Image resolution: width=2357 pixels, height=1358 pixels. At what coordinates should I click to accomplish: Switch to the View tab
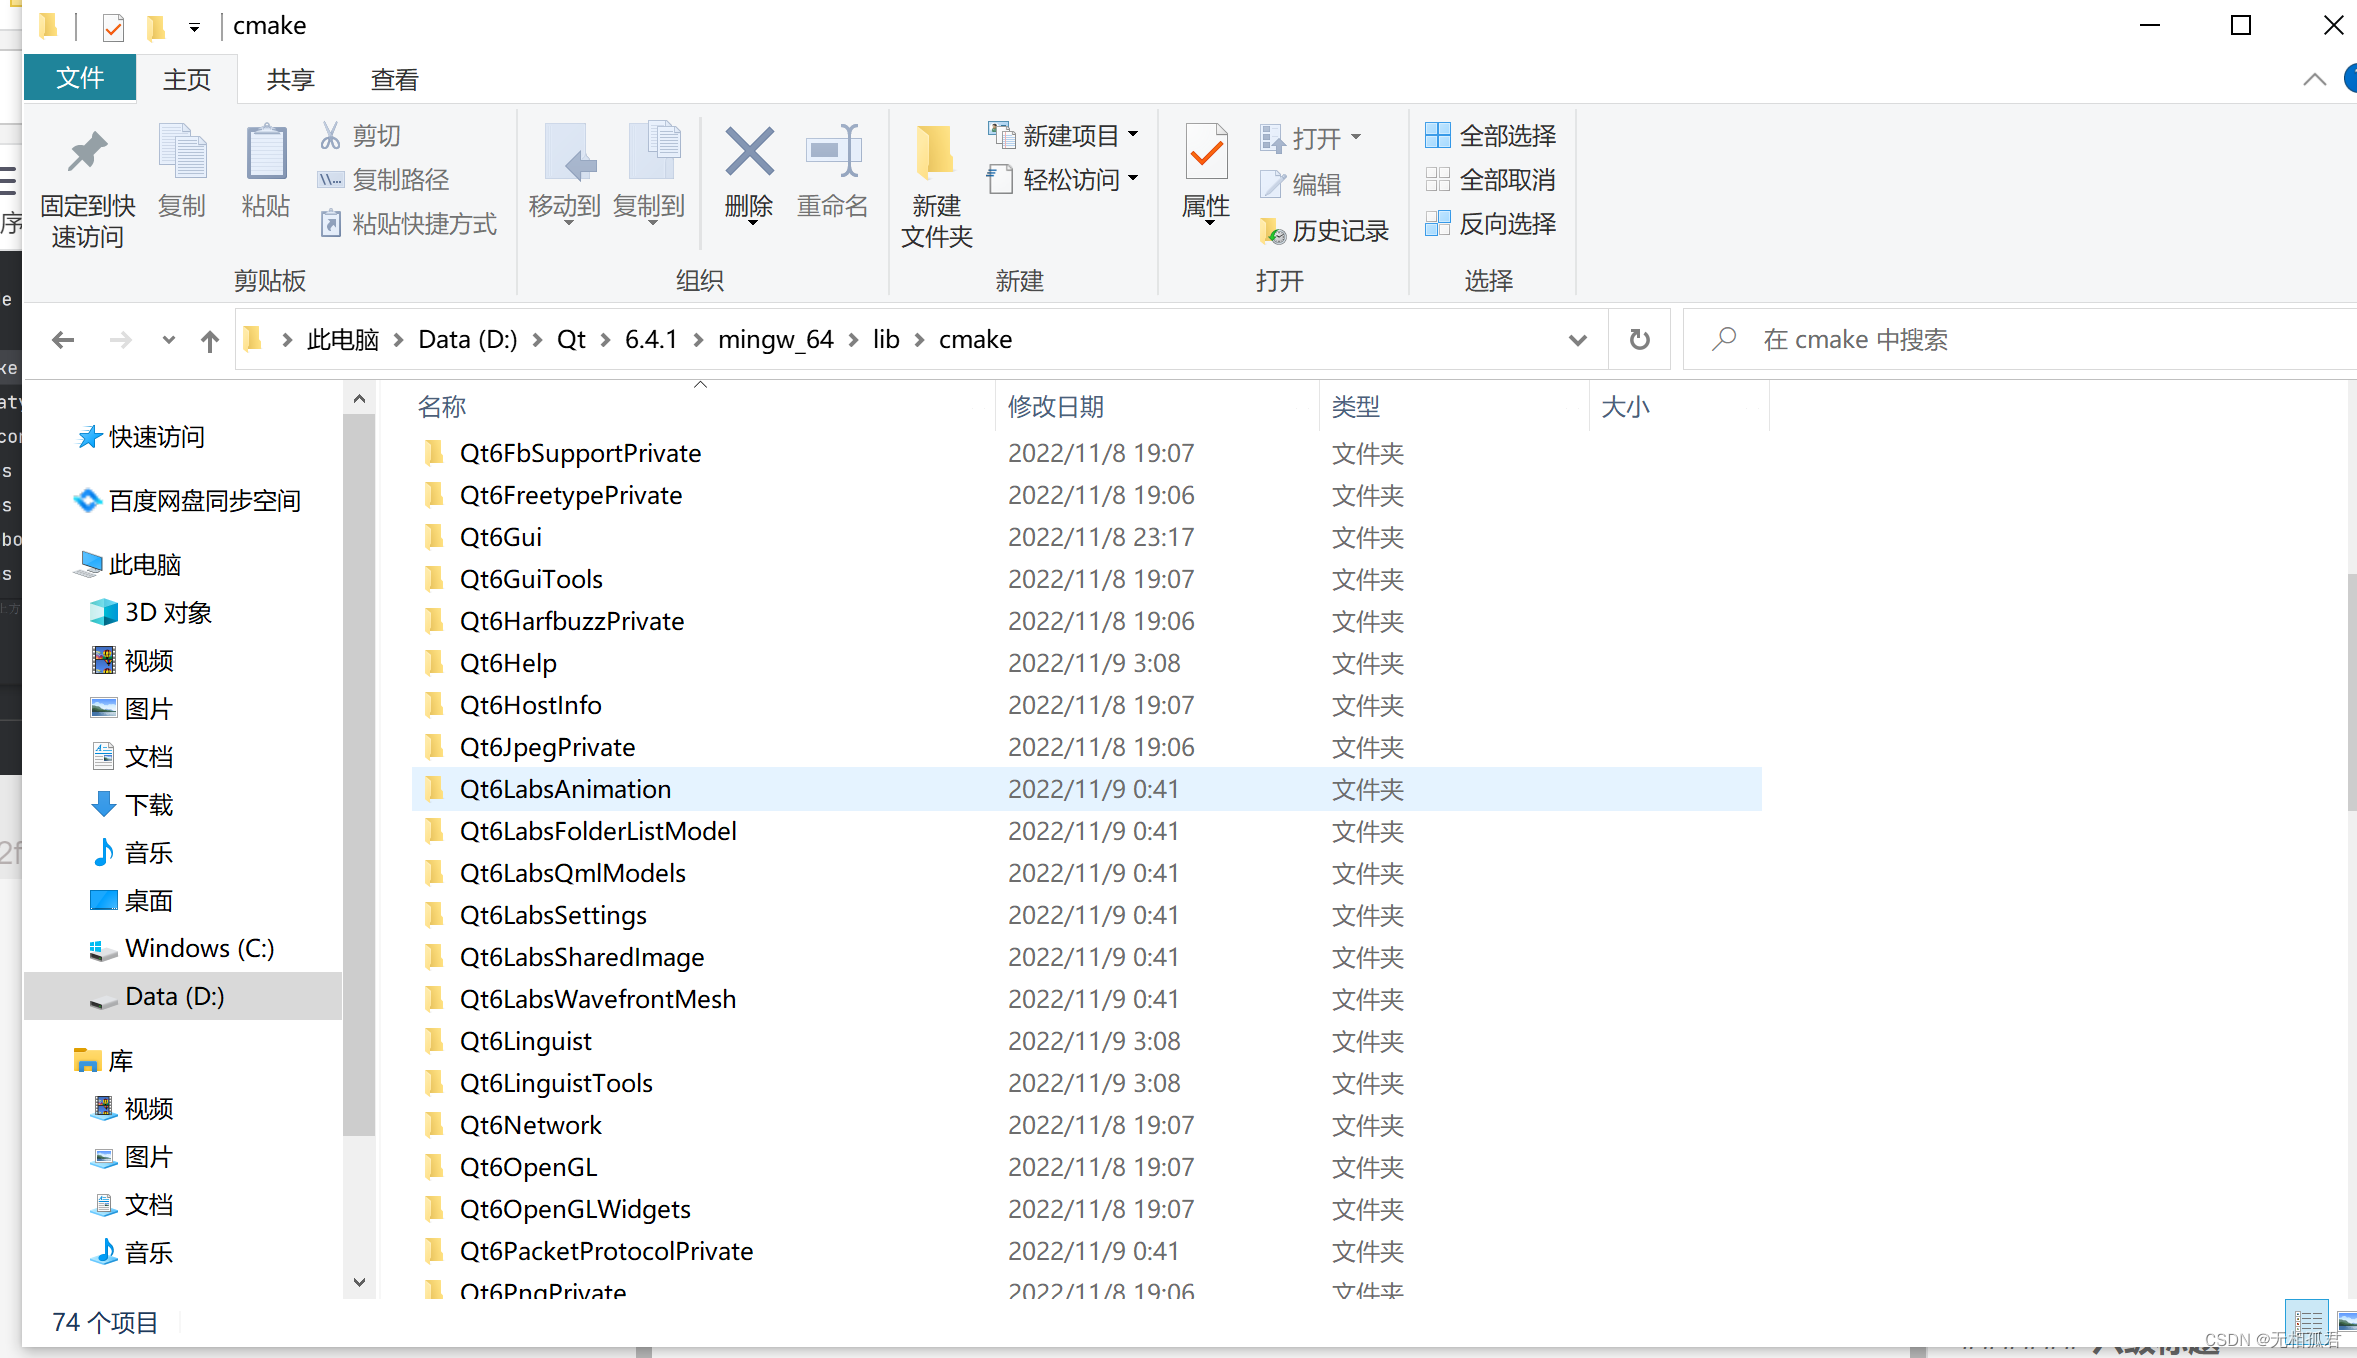pyautogui.click(x=395, y=79)
